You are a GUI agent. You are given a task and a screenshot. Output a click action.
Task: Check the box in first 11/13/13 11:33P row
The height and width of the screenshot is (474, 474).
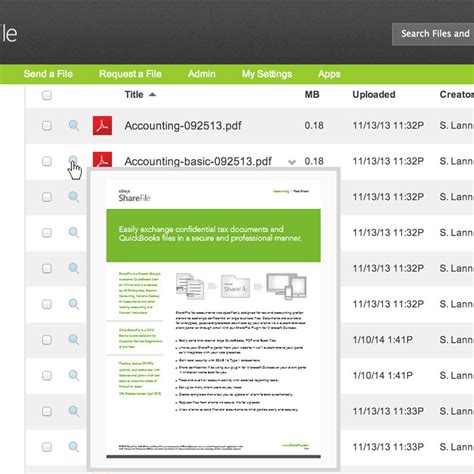[x=47, y=411]
